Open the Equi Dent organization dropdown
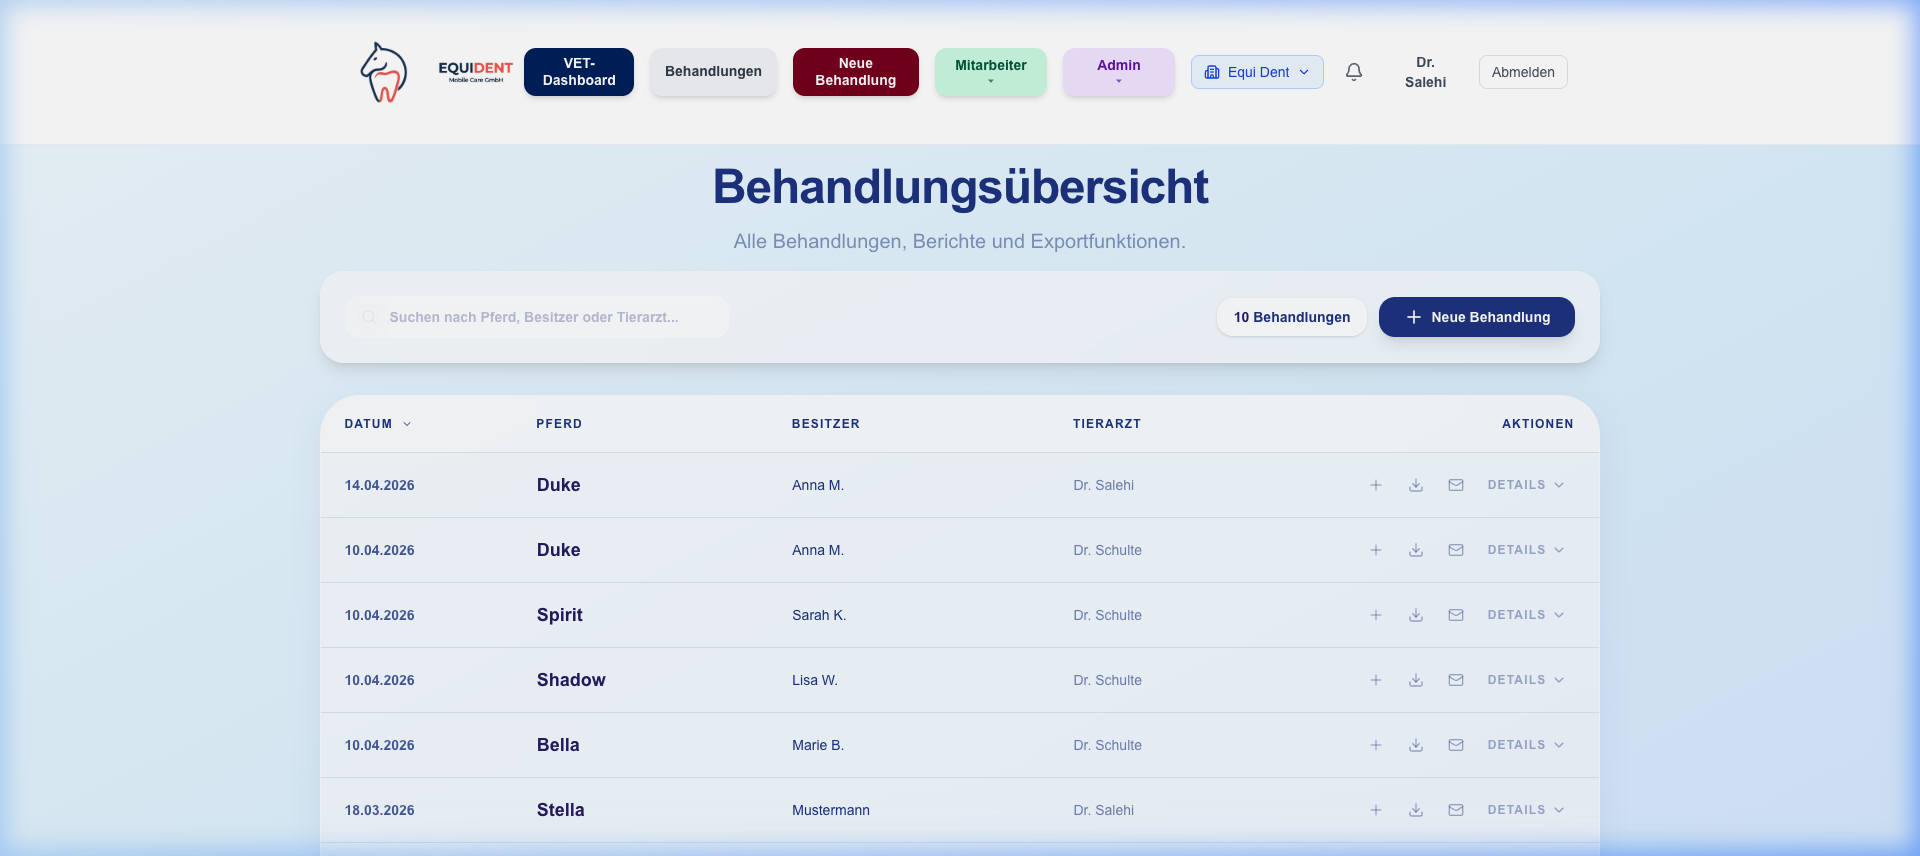 pyautogui.click(x=1257, y=72)
